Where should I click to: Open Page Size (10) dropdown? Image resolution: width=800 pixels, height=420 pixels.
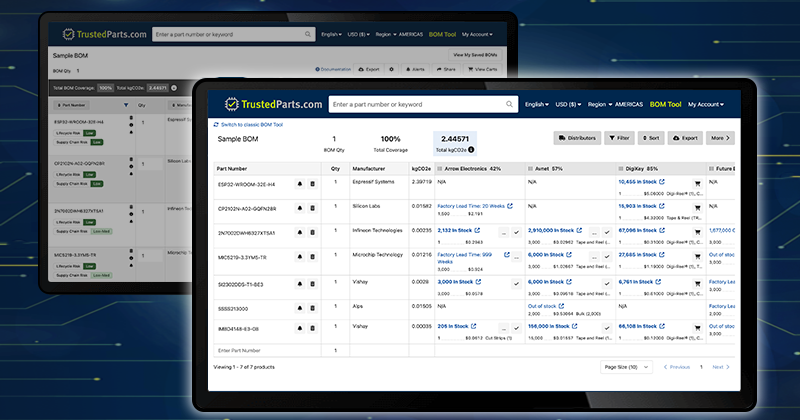626,367
